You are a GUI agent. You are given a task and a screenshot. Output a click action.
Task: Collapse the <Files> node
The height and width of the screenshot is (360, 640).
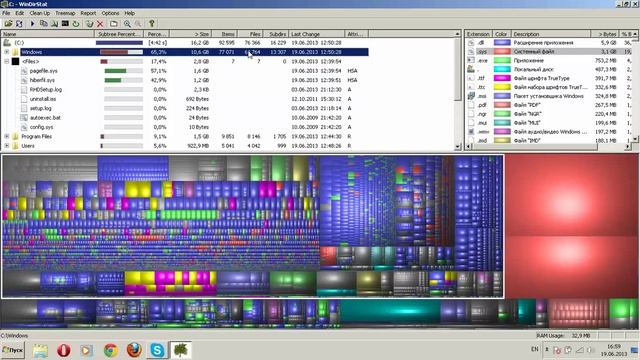point(7,61)
